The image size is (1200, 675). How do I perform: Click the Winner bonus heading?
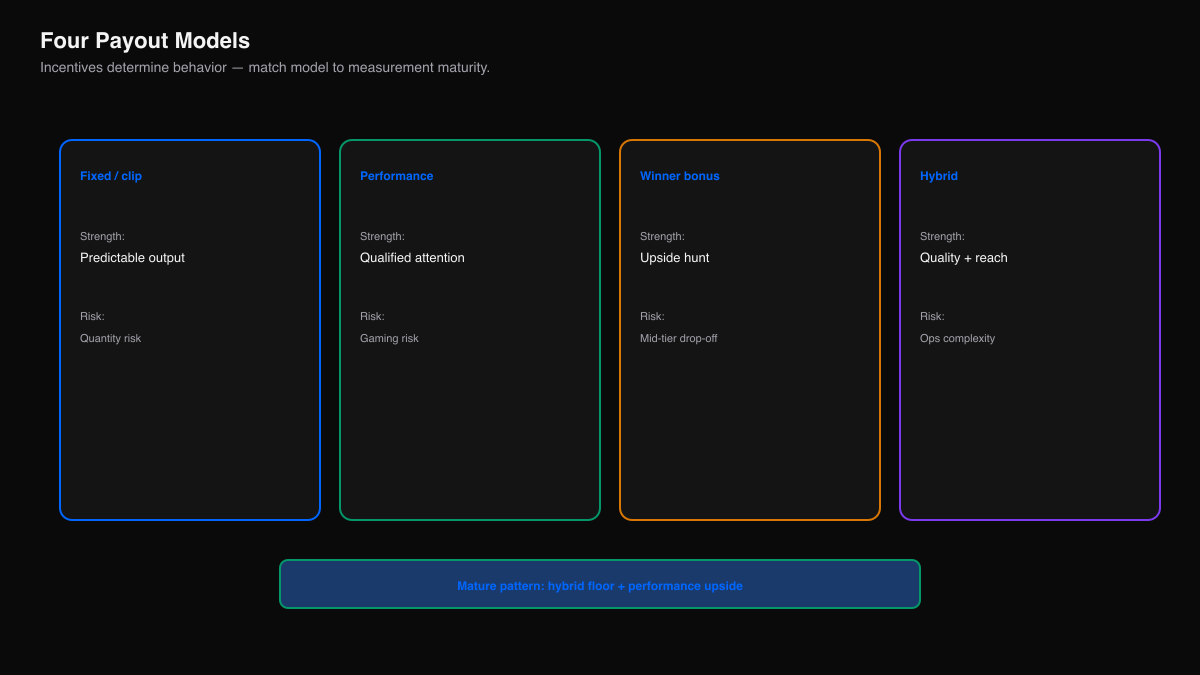pyautogui.click(x=680, y=176)
